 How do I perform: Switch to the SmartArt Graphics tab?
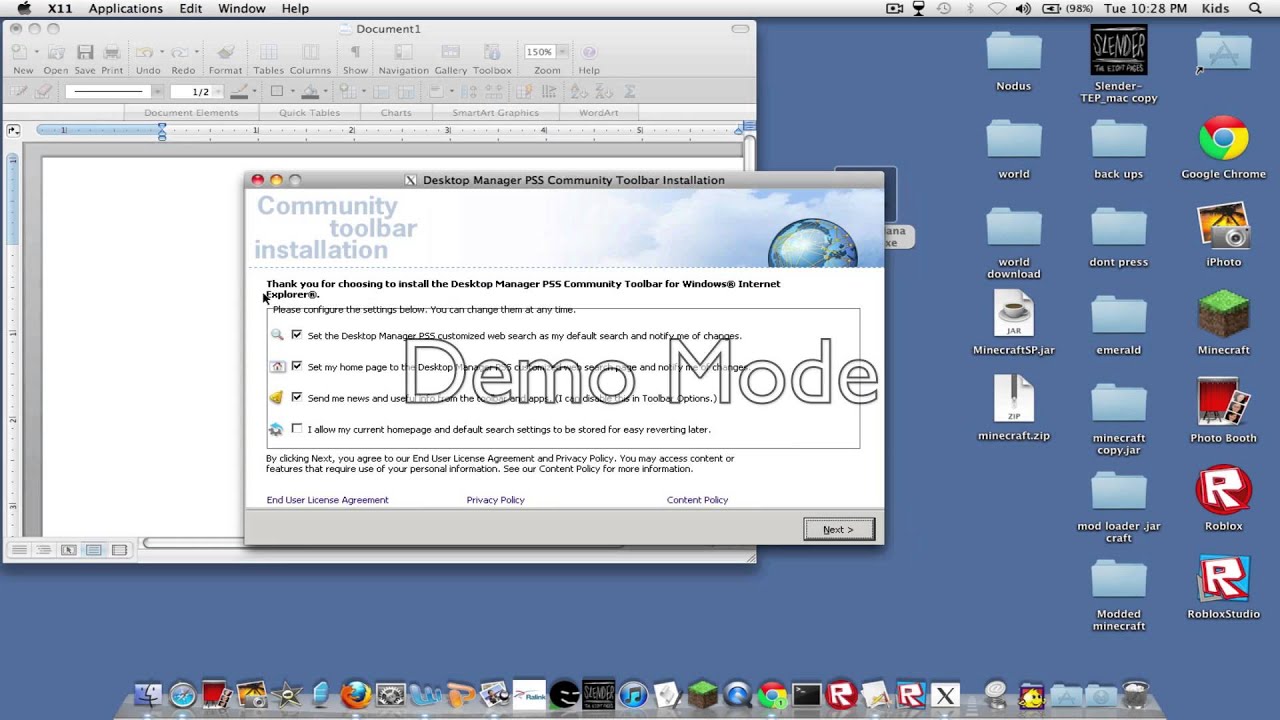point(495,112)
